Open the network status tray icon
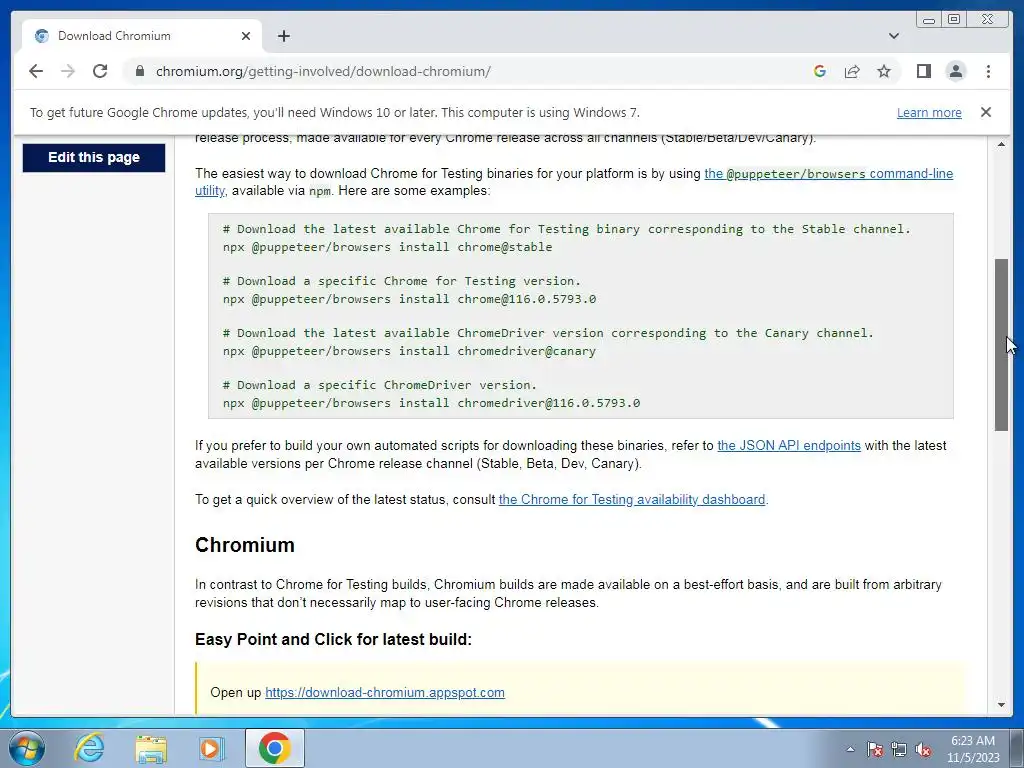This screenshot has height=768, width=1024. coord(899,749)
